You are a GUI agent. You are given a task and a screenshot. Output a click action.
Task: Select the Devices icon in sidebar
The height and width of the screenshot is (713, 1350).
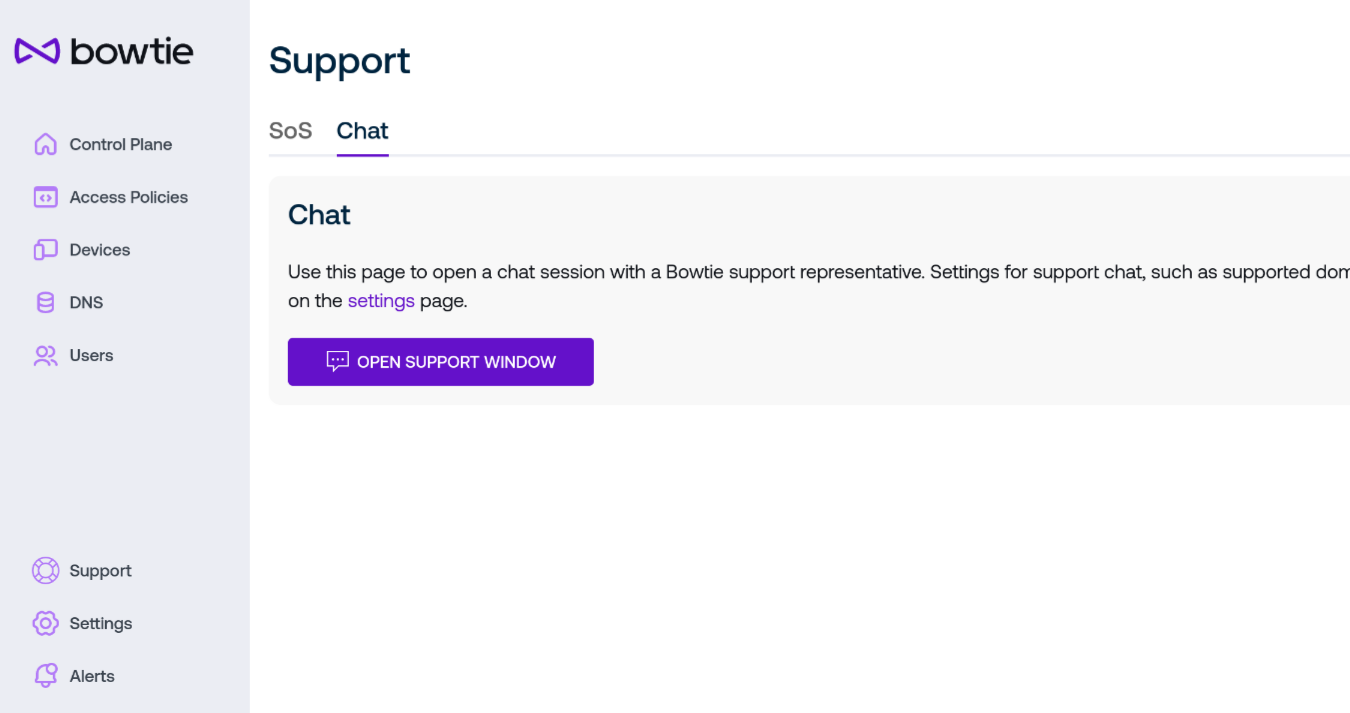click(x=45, y=250)
